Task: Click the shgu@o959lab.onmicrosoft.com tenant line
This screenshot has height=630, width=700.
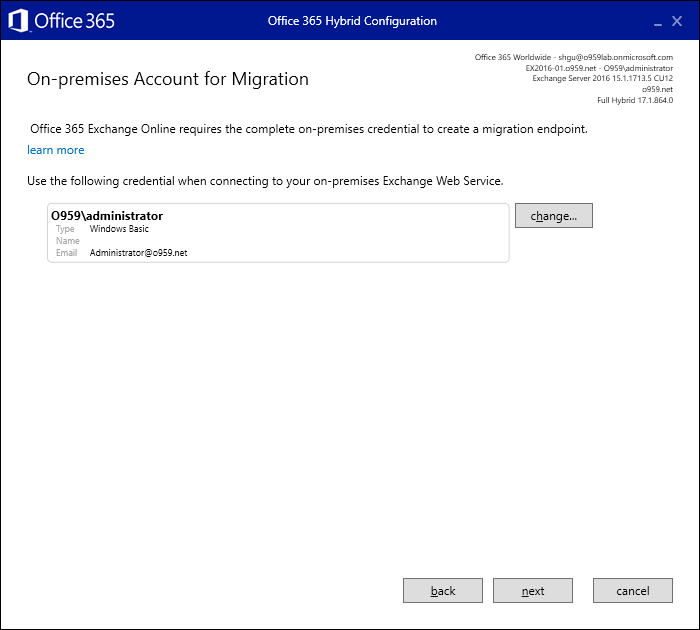Action: coord(574,57)
